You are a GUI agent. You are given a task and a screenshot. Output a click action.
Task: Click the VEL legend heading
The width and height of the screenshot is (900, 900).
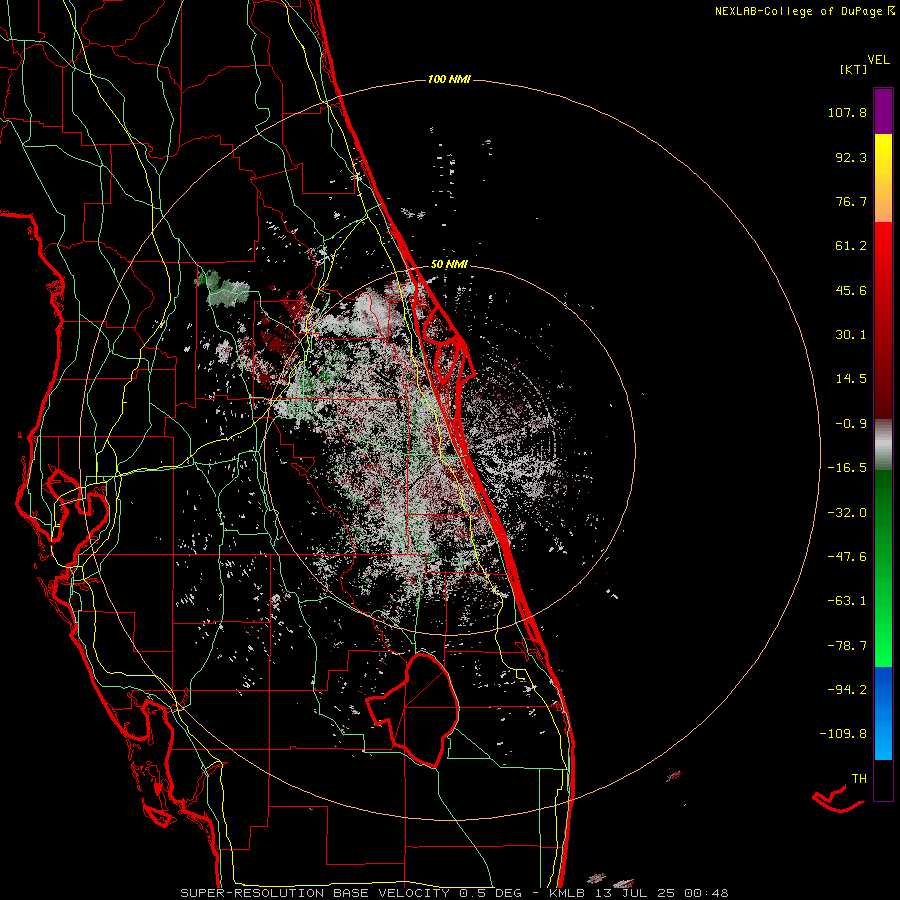tap(878, 60)
